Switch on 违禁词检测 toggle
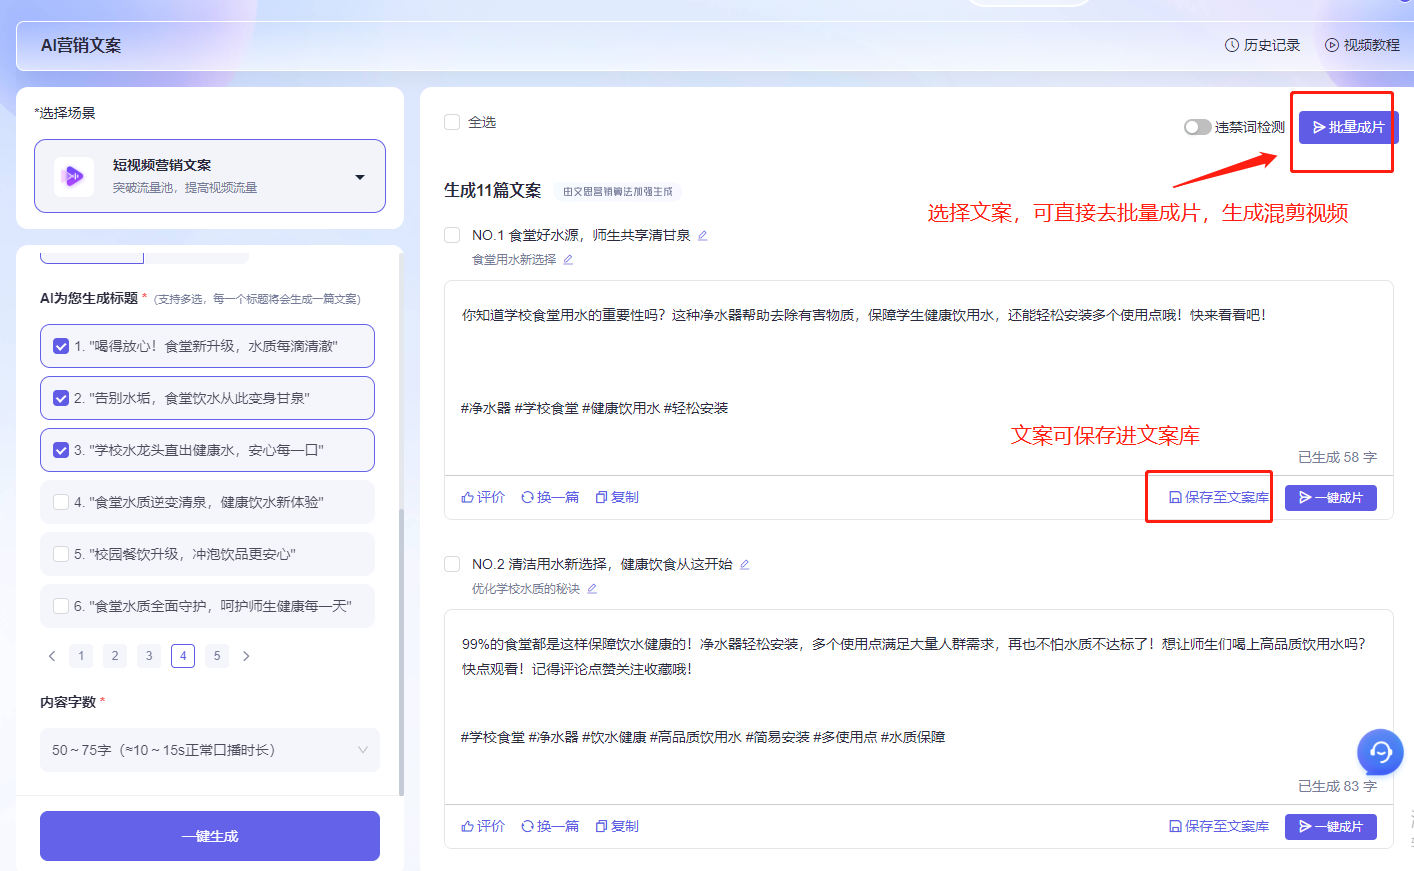The width and height of the screenshot is (1414, 871). point(1197,127)
